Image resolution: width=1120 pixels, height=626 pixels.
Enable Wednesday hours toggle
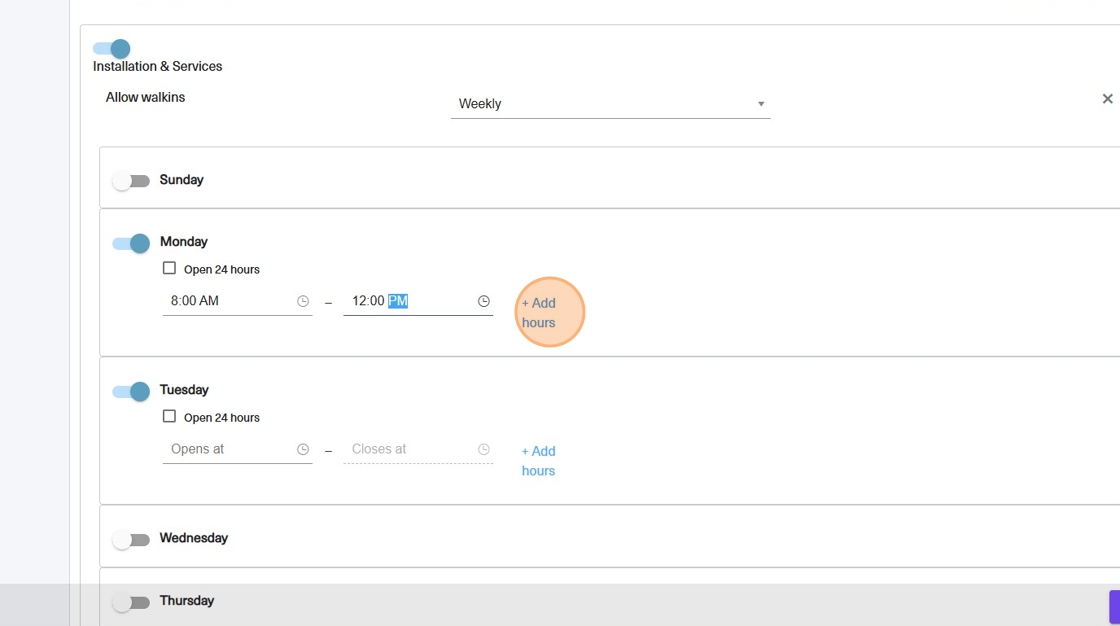tap(131, 539)
